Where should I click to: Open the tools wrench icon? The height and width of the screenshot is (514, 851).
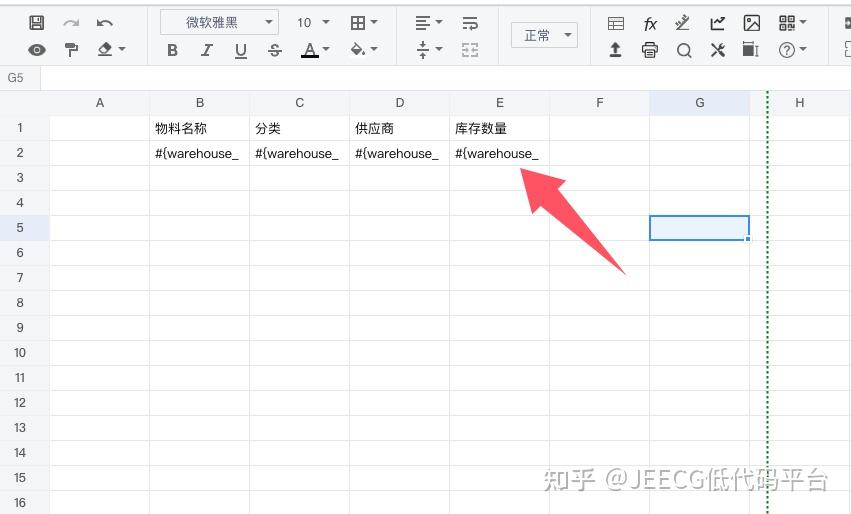tap(717, 50)
